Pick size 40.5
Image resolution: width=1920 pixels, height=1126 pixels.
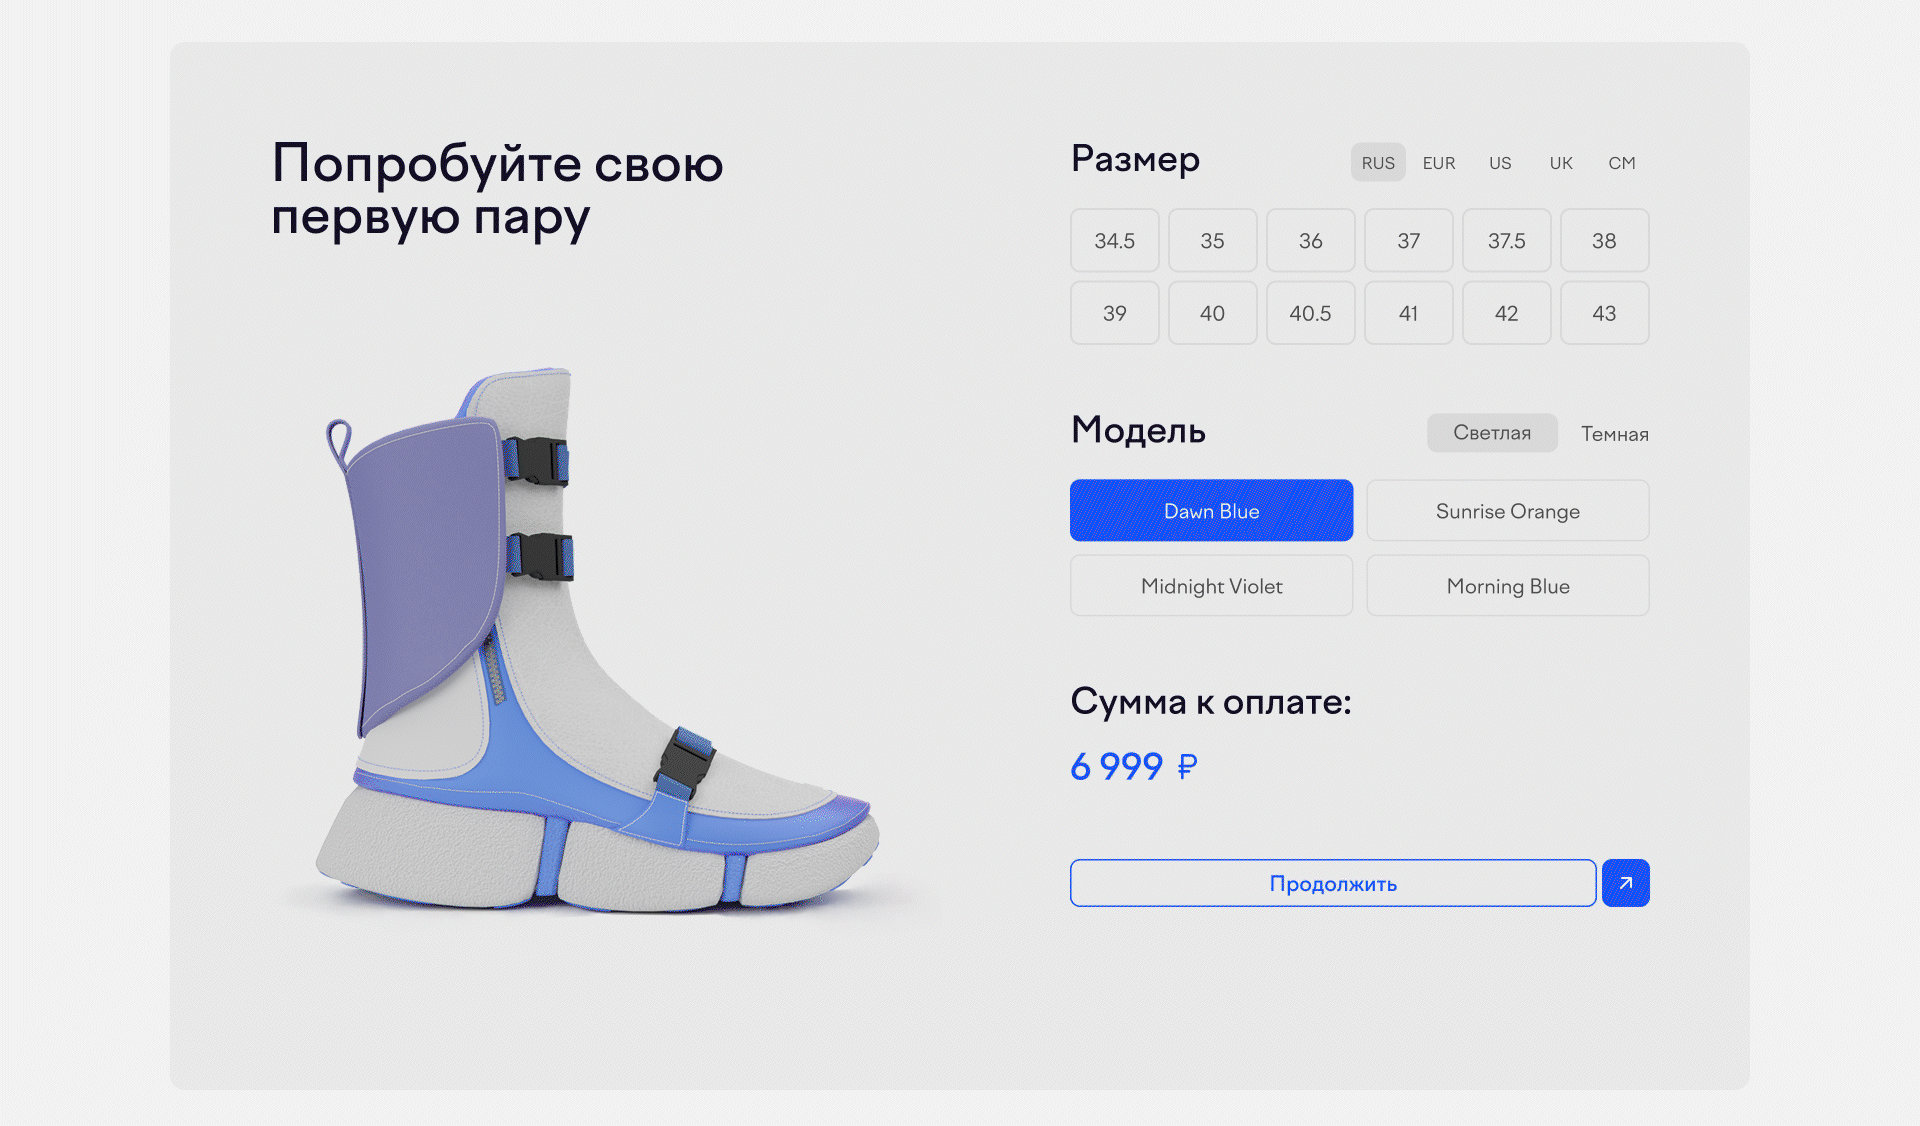pos(1310,314)
